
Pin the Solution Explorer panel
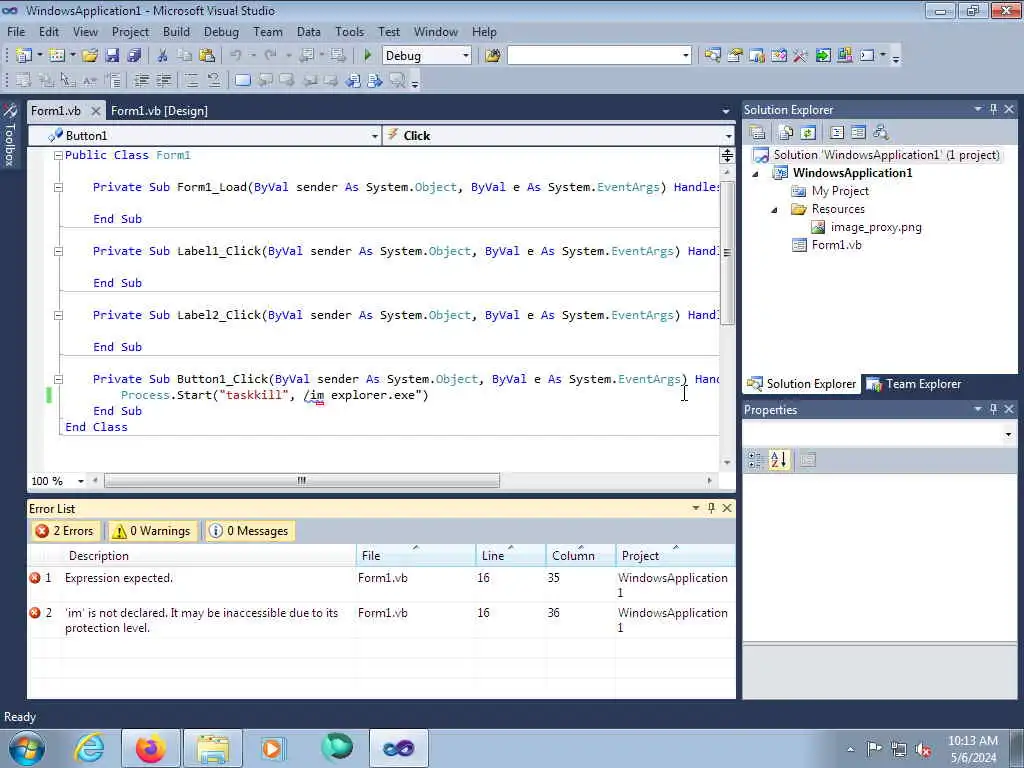tap(993, 110)
